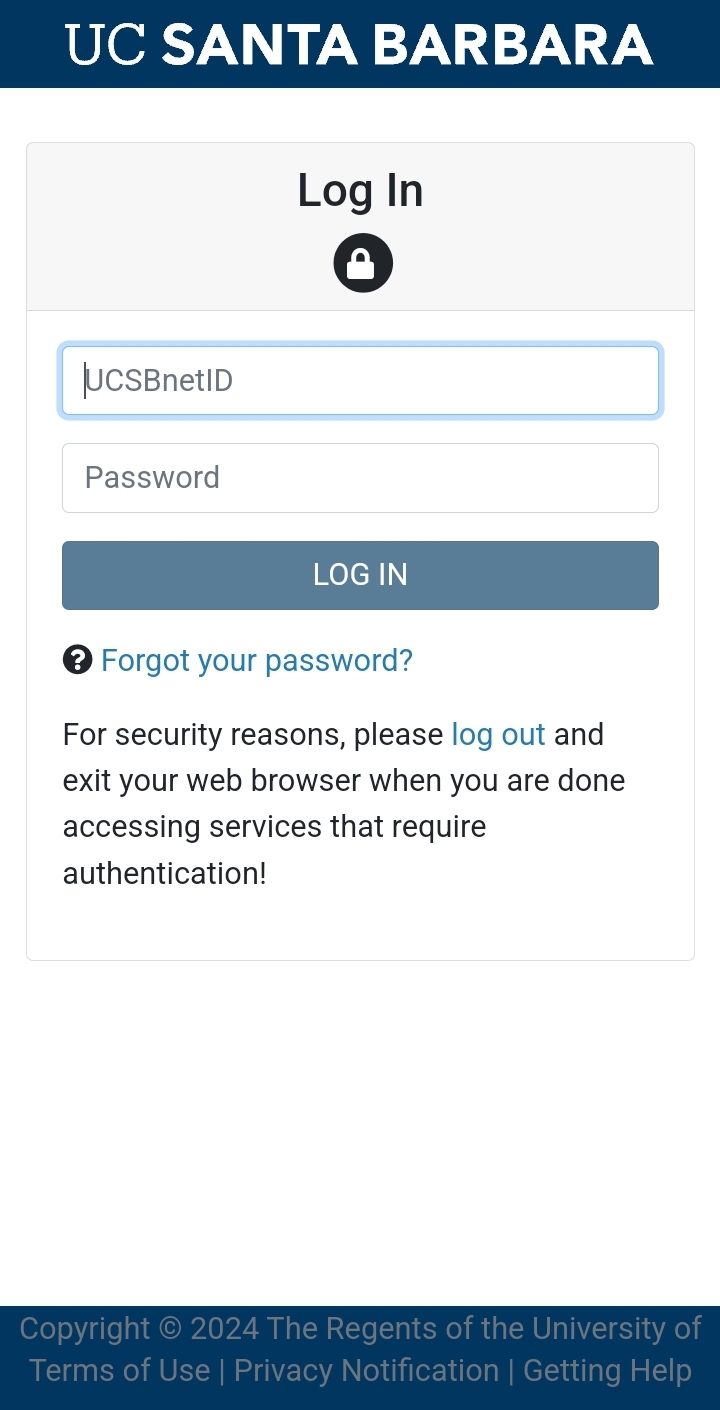Open the Getting Help page
Screen dimensions: 720x1410
click(x=606, y=1370)
